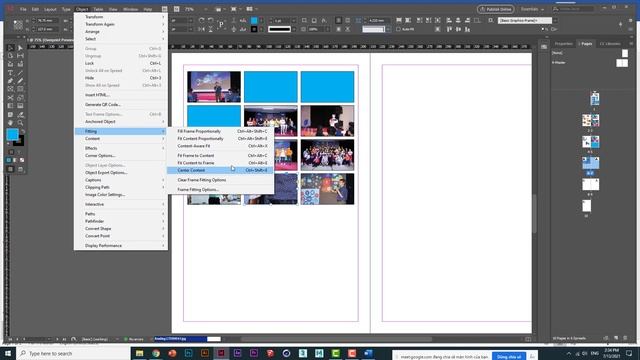Select the Pen tool
Image resolution: width=640 pixels, height=360 pixels.
pyautogui.click(x=11, y=81)
